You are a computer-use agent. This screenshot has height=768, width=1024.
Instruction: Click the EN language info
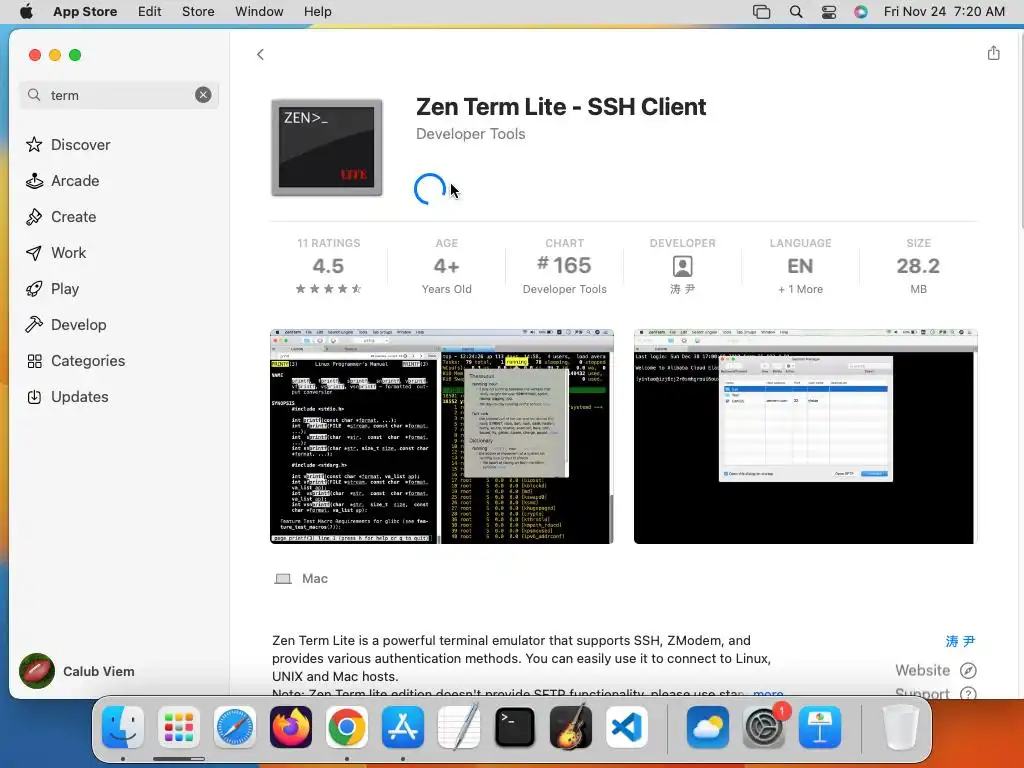pos(800,266)
